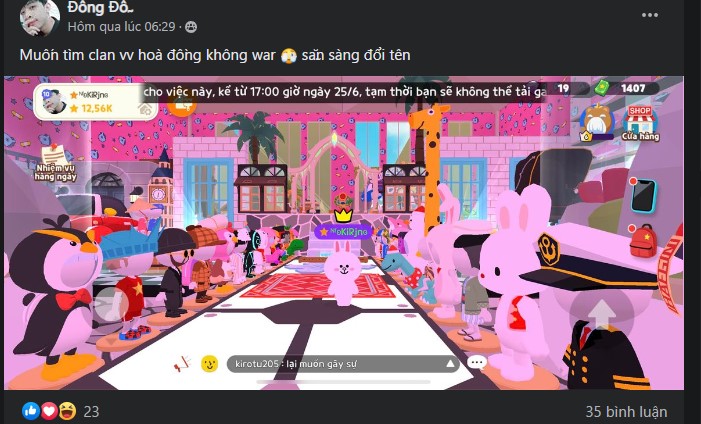
Task: Open the red backpack inventory icon
Action: (x=643, y=241)
